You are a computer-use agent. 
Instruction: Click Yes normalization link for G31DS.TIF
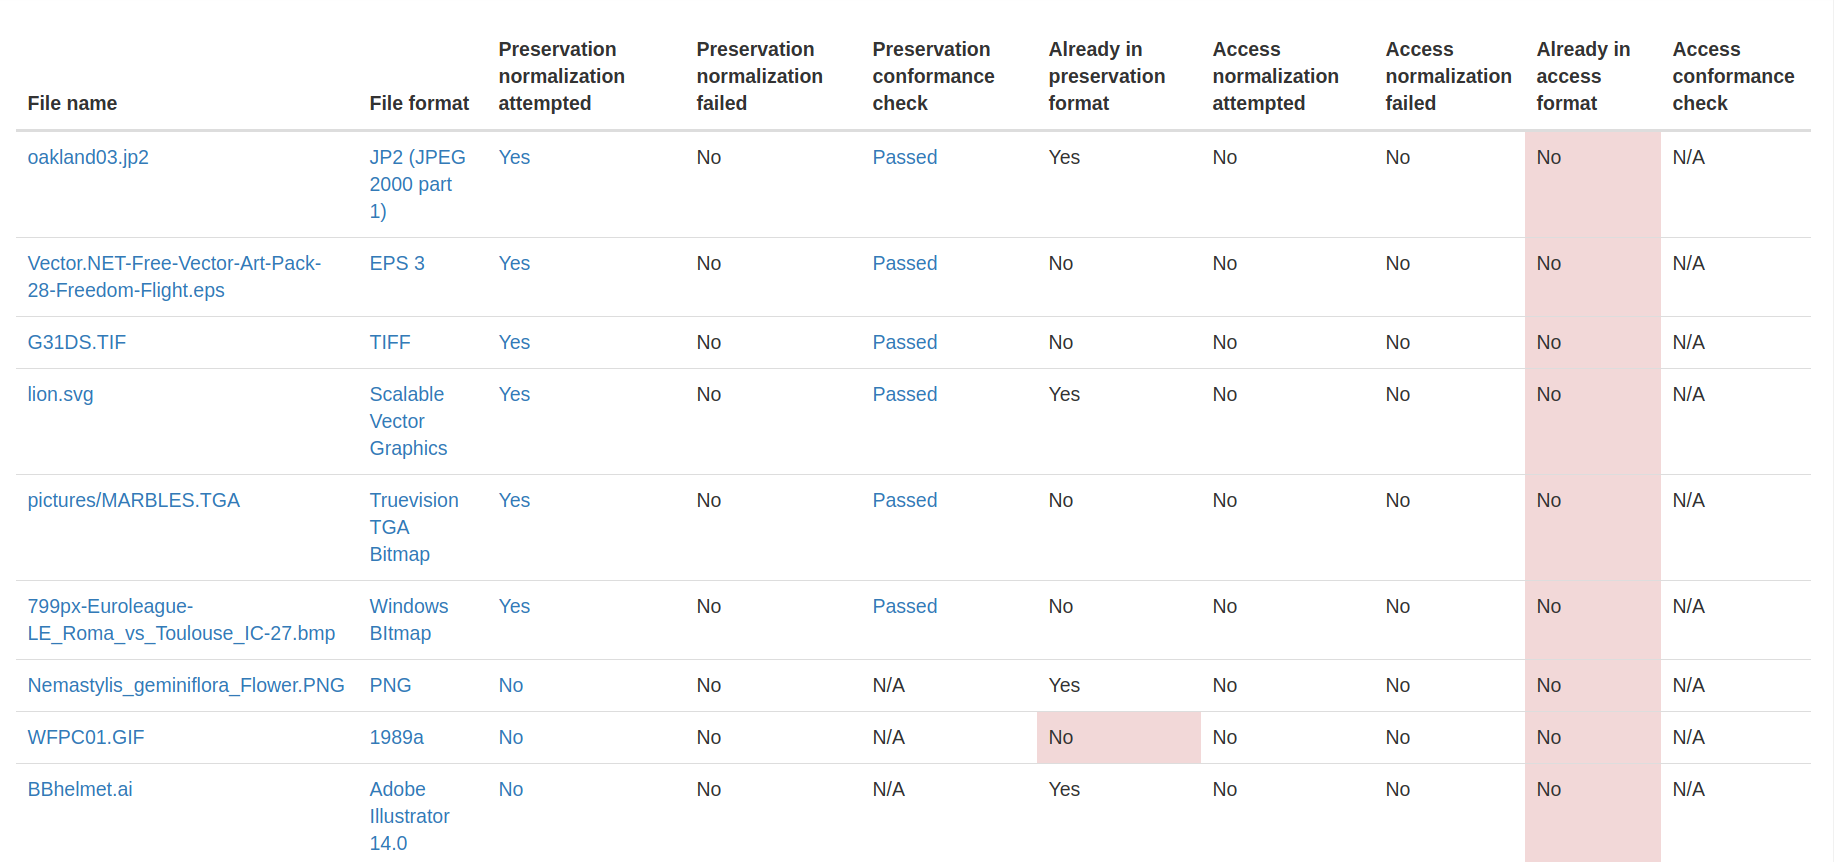tap(514, 342)
